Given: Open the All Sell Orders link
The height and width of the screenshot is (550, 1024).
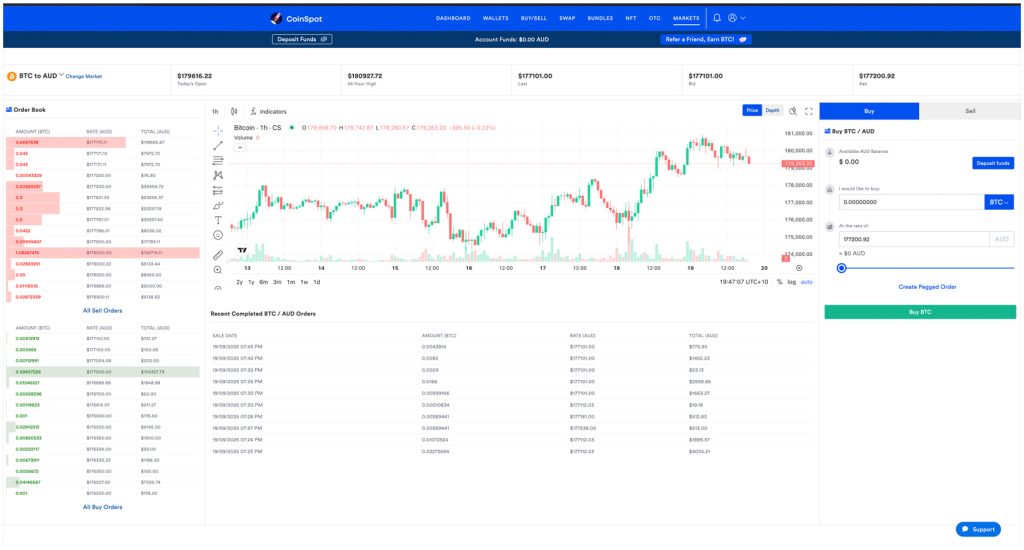Looking at the screenshot, I should pyautogui.click(x=102, y=311).
